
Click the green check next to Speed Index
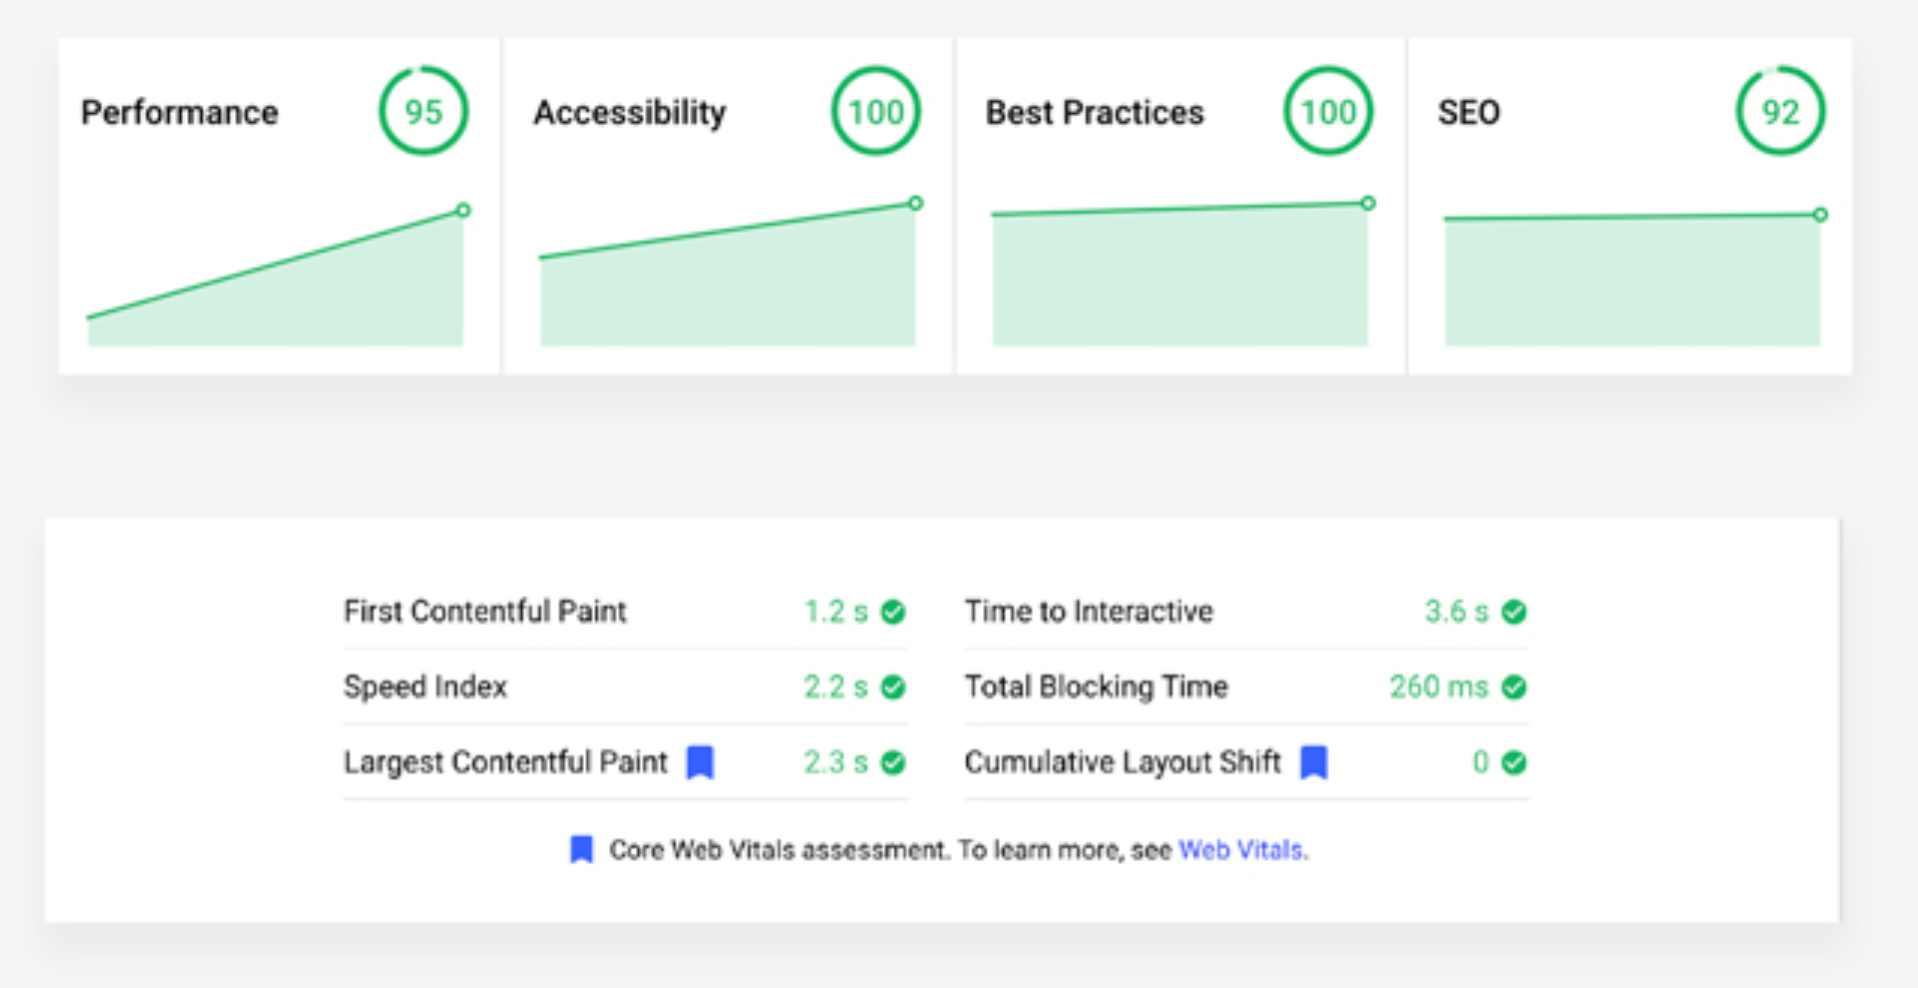coord(893,687)
